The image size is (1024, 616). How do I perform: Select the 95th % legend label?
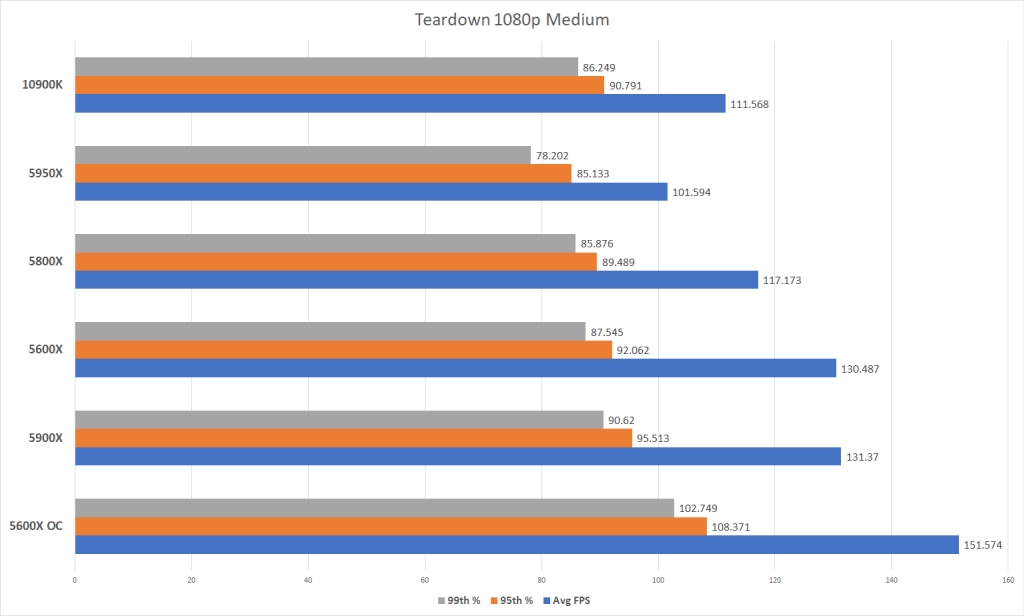(517, 601)
